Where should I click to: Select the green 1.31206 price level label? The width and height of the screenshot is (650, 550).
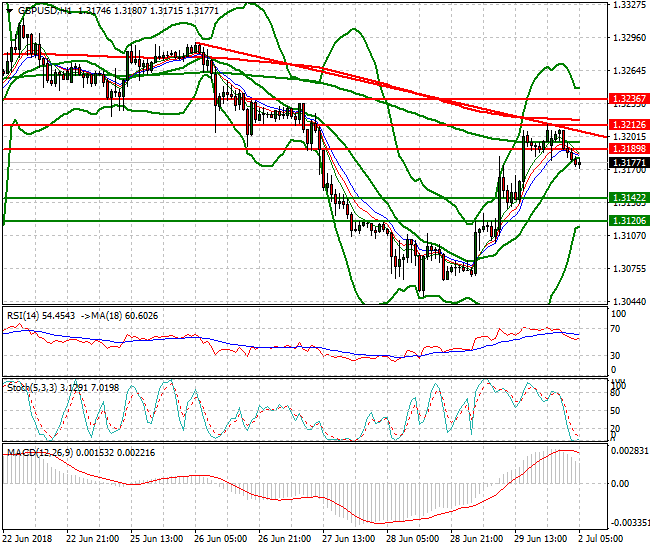(x=629, y=221)
